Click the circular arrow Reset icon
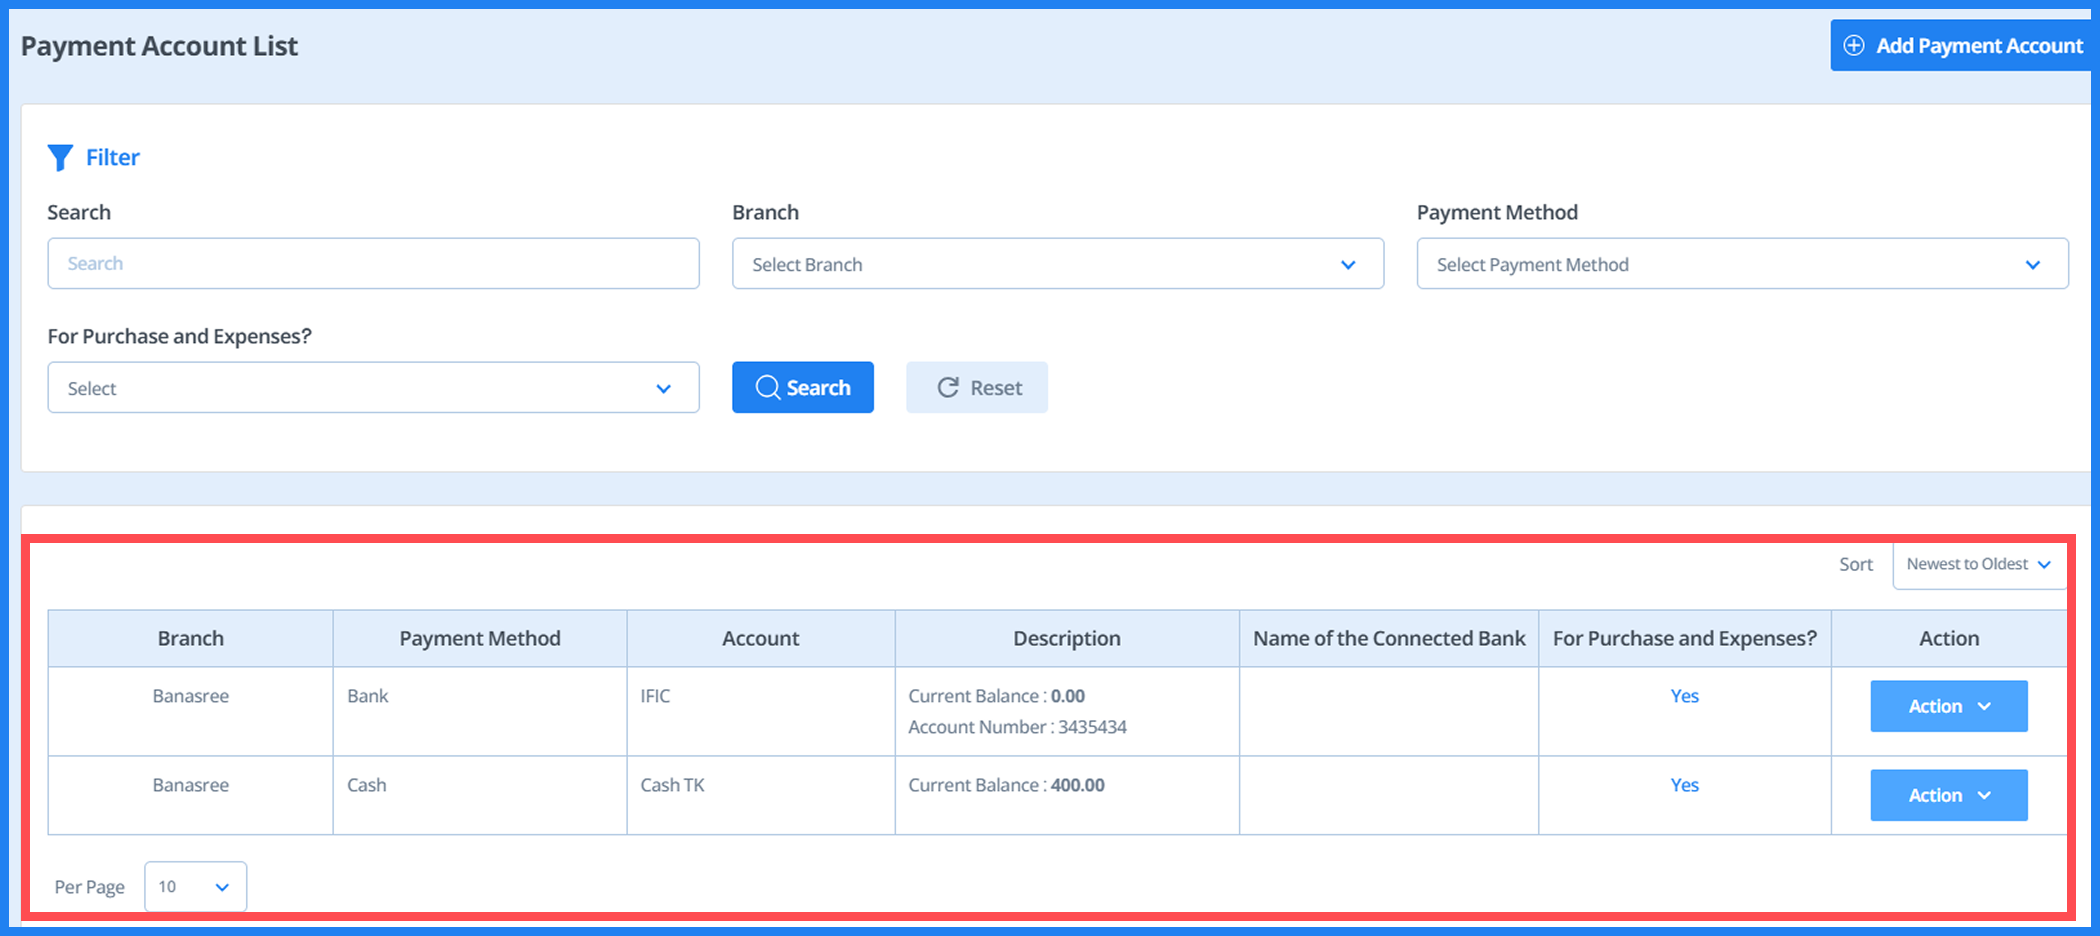The height and width of the screenshot is (936, 2100). click(x=947, y=388)
